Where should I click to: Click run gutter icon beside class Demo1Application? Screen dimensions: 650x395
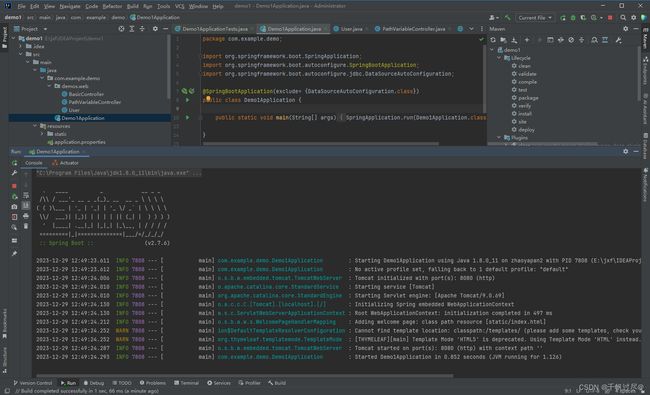click(187, 100)
